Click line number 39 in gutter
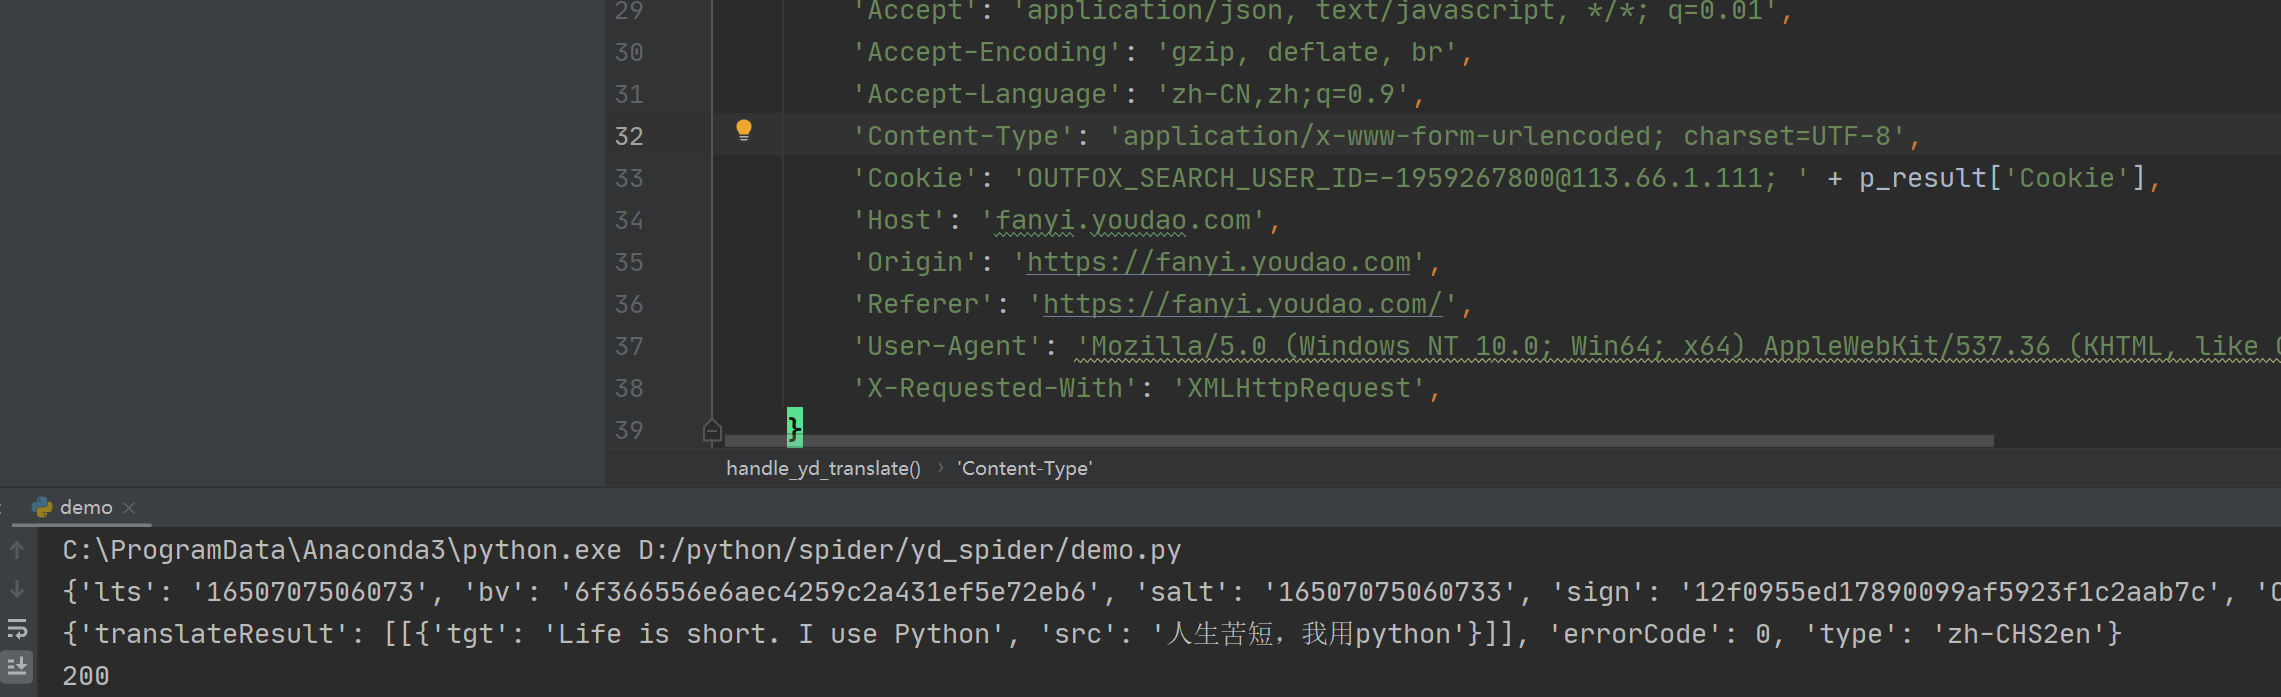Screen dimensions: 2281x697 pyautogui.click(x=629, y=430)
